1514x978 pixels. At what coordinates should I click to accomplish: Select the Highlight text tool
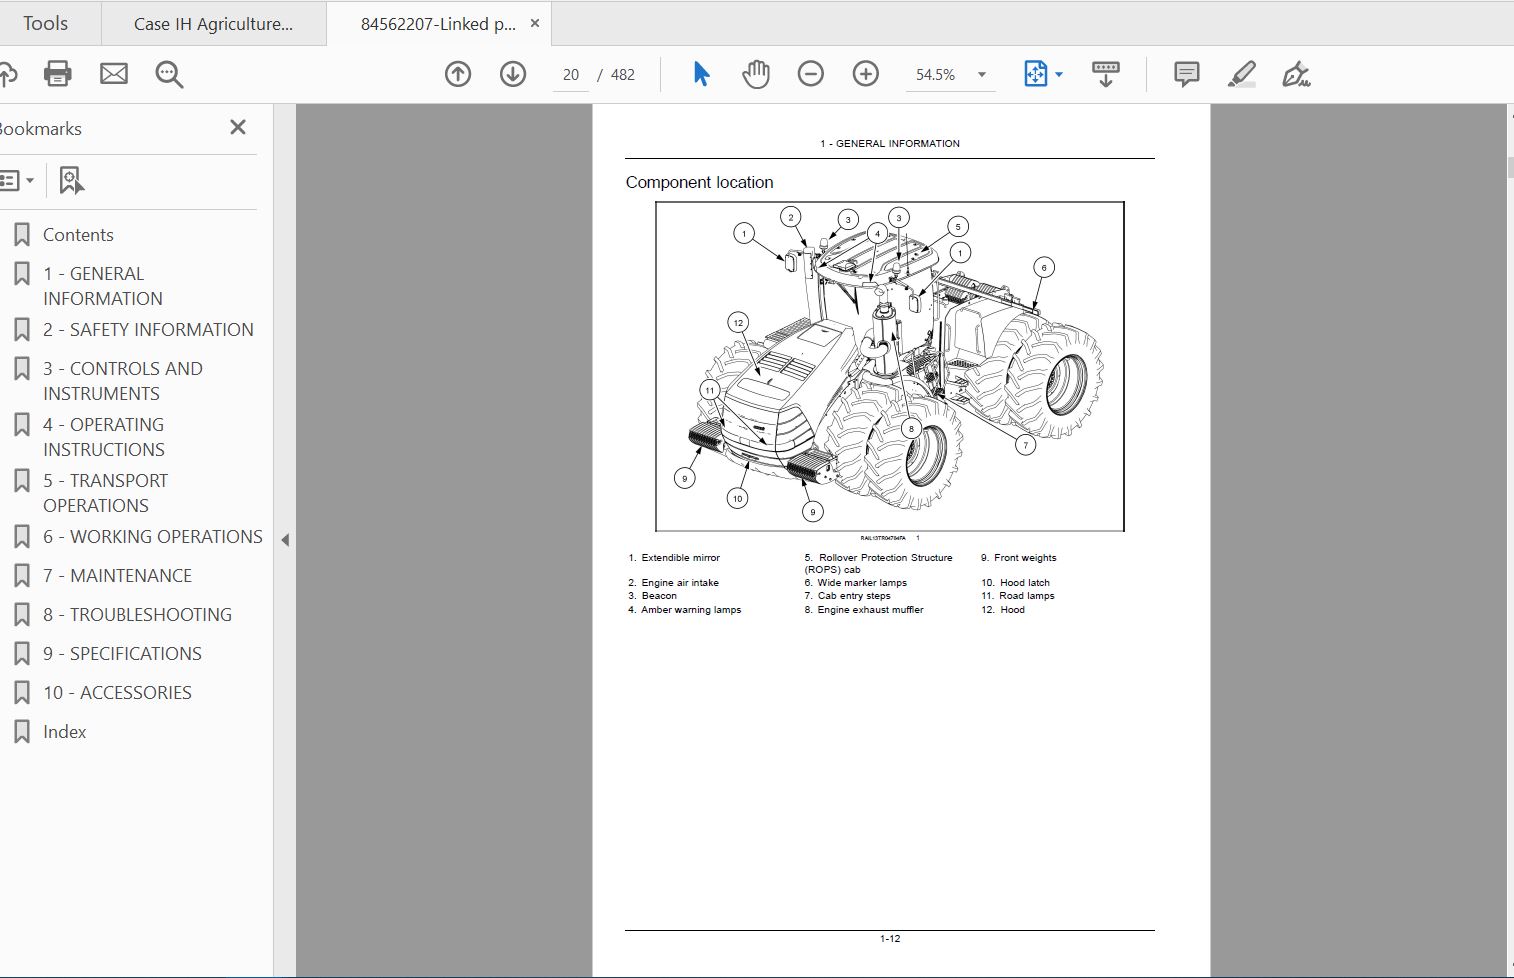tap(1242, 74)
